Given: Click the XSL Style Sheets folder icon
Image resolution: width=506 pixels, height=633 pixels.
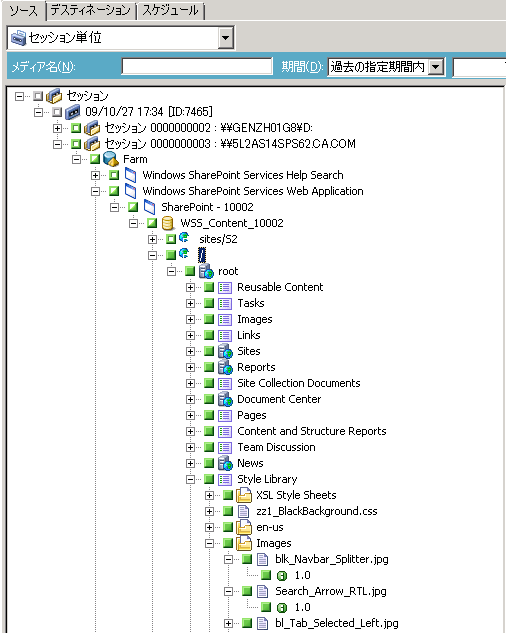Looking at the screenshot, I should (244, 495).
